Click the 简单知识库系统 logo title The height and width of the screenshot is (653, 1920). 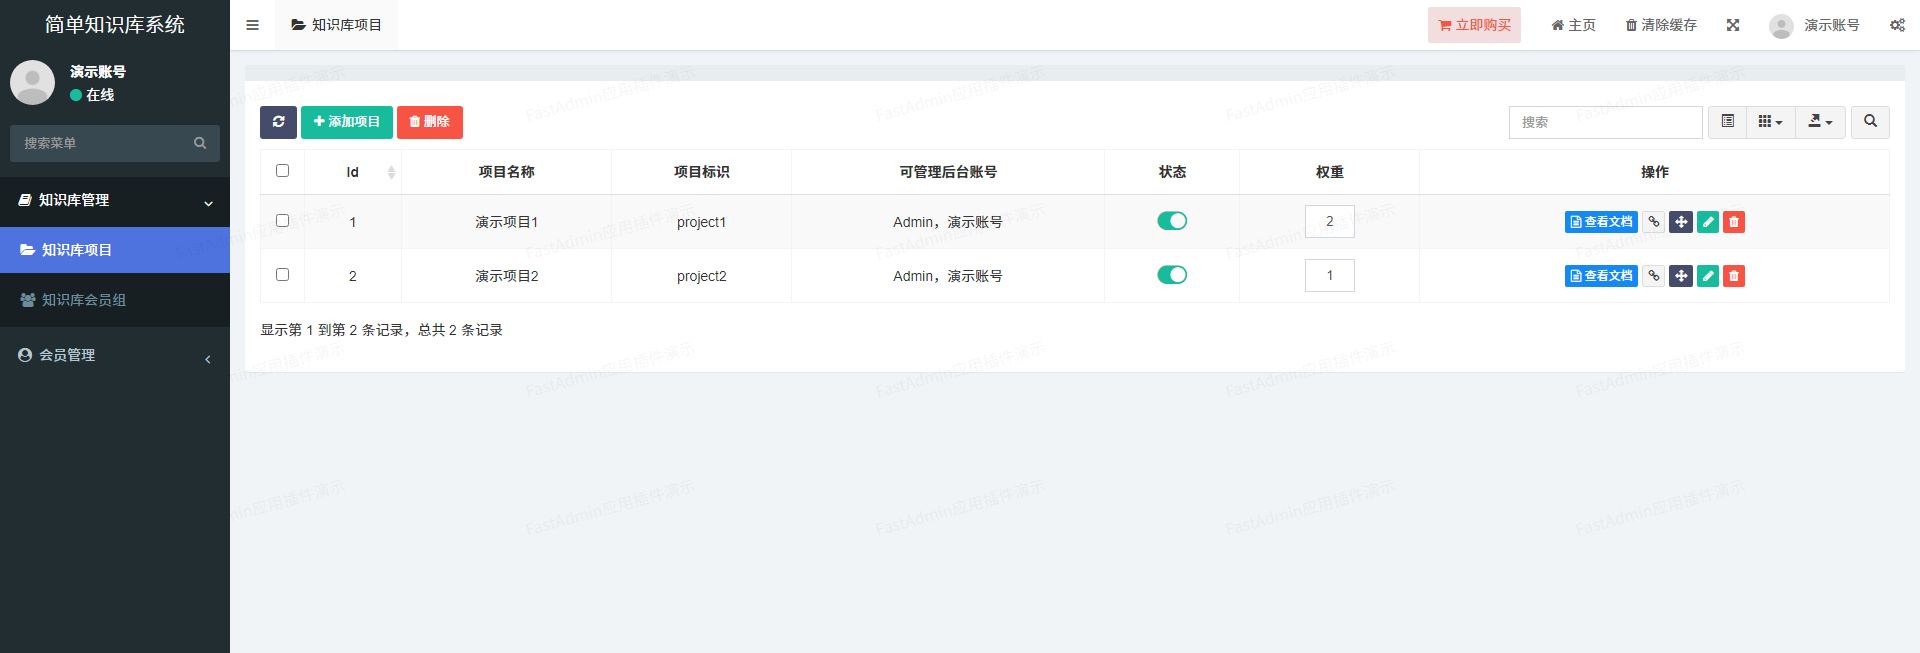(115, 25)
